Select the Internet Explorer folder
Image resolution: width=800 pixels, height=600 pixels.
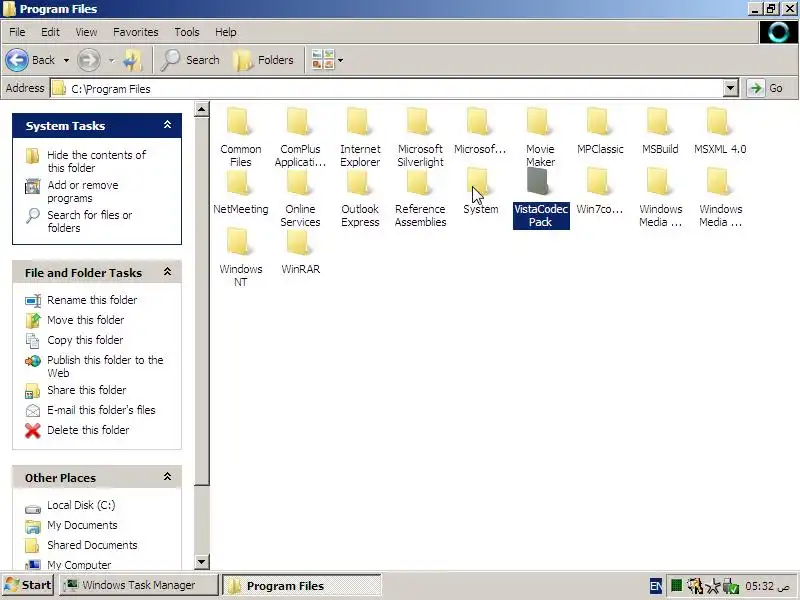coord(360,137)
